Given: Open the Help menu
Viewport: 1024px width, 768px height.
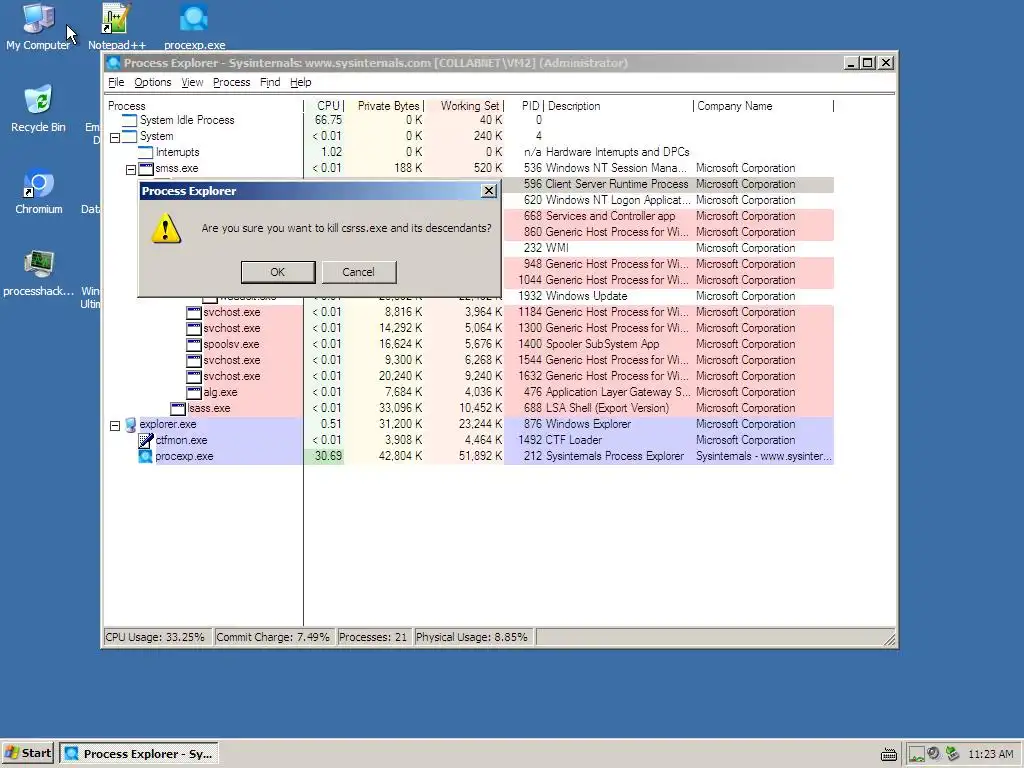Looking at the screenshot, I should (300, 82).
